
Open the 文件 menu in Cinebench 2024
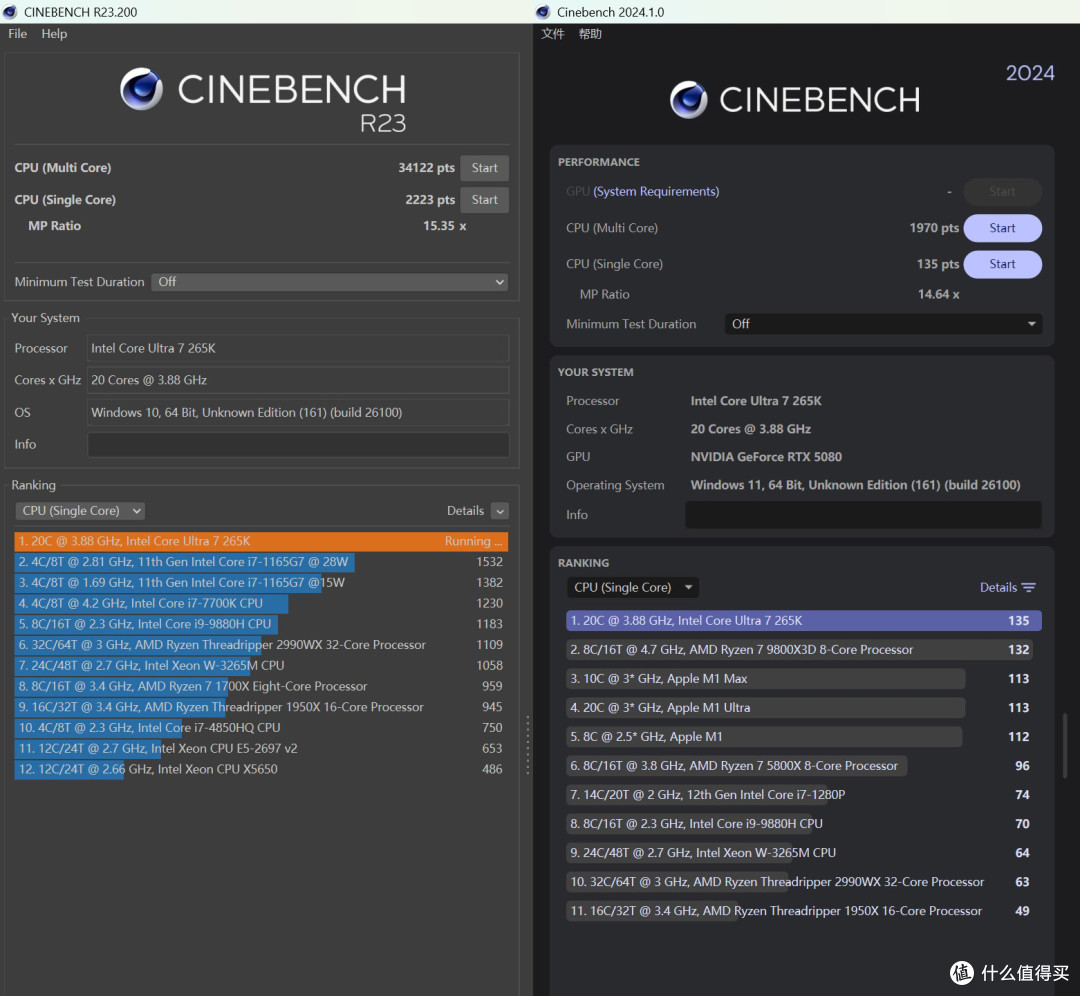coord(552,34)
